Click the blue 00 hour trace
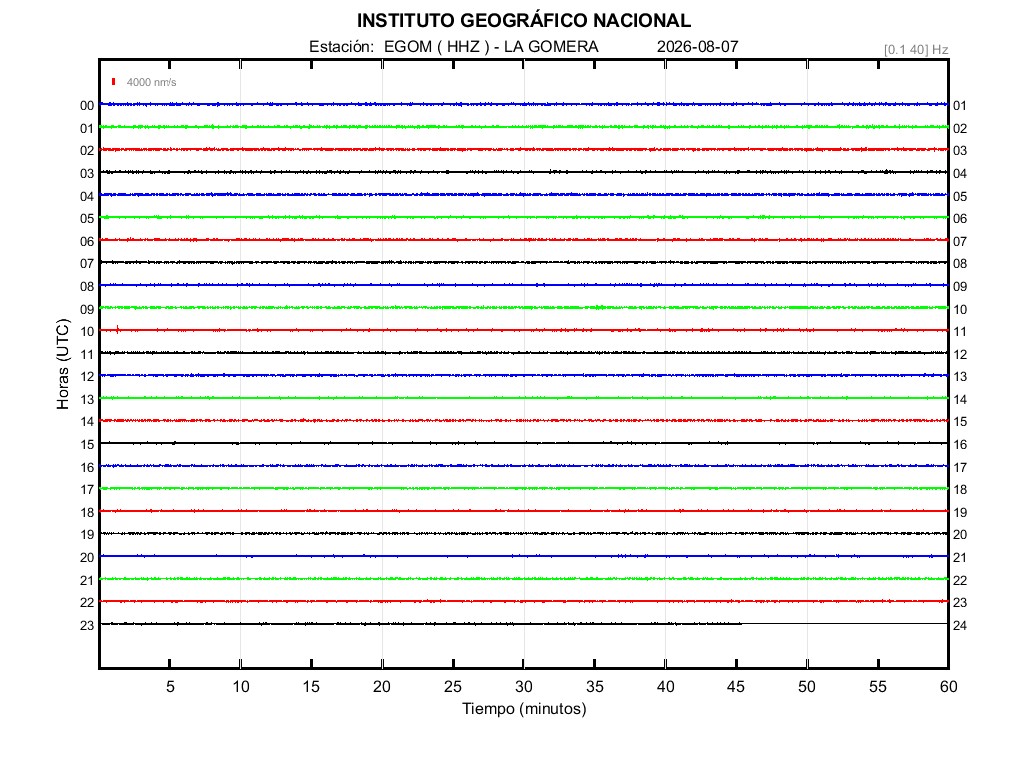This screenshot has height=768, width=1024. [524, 104]
